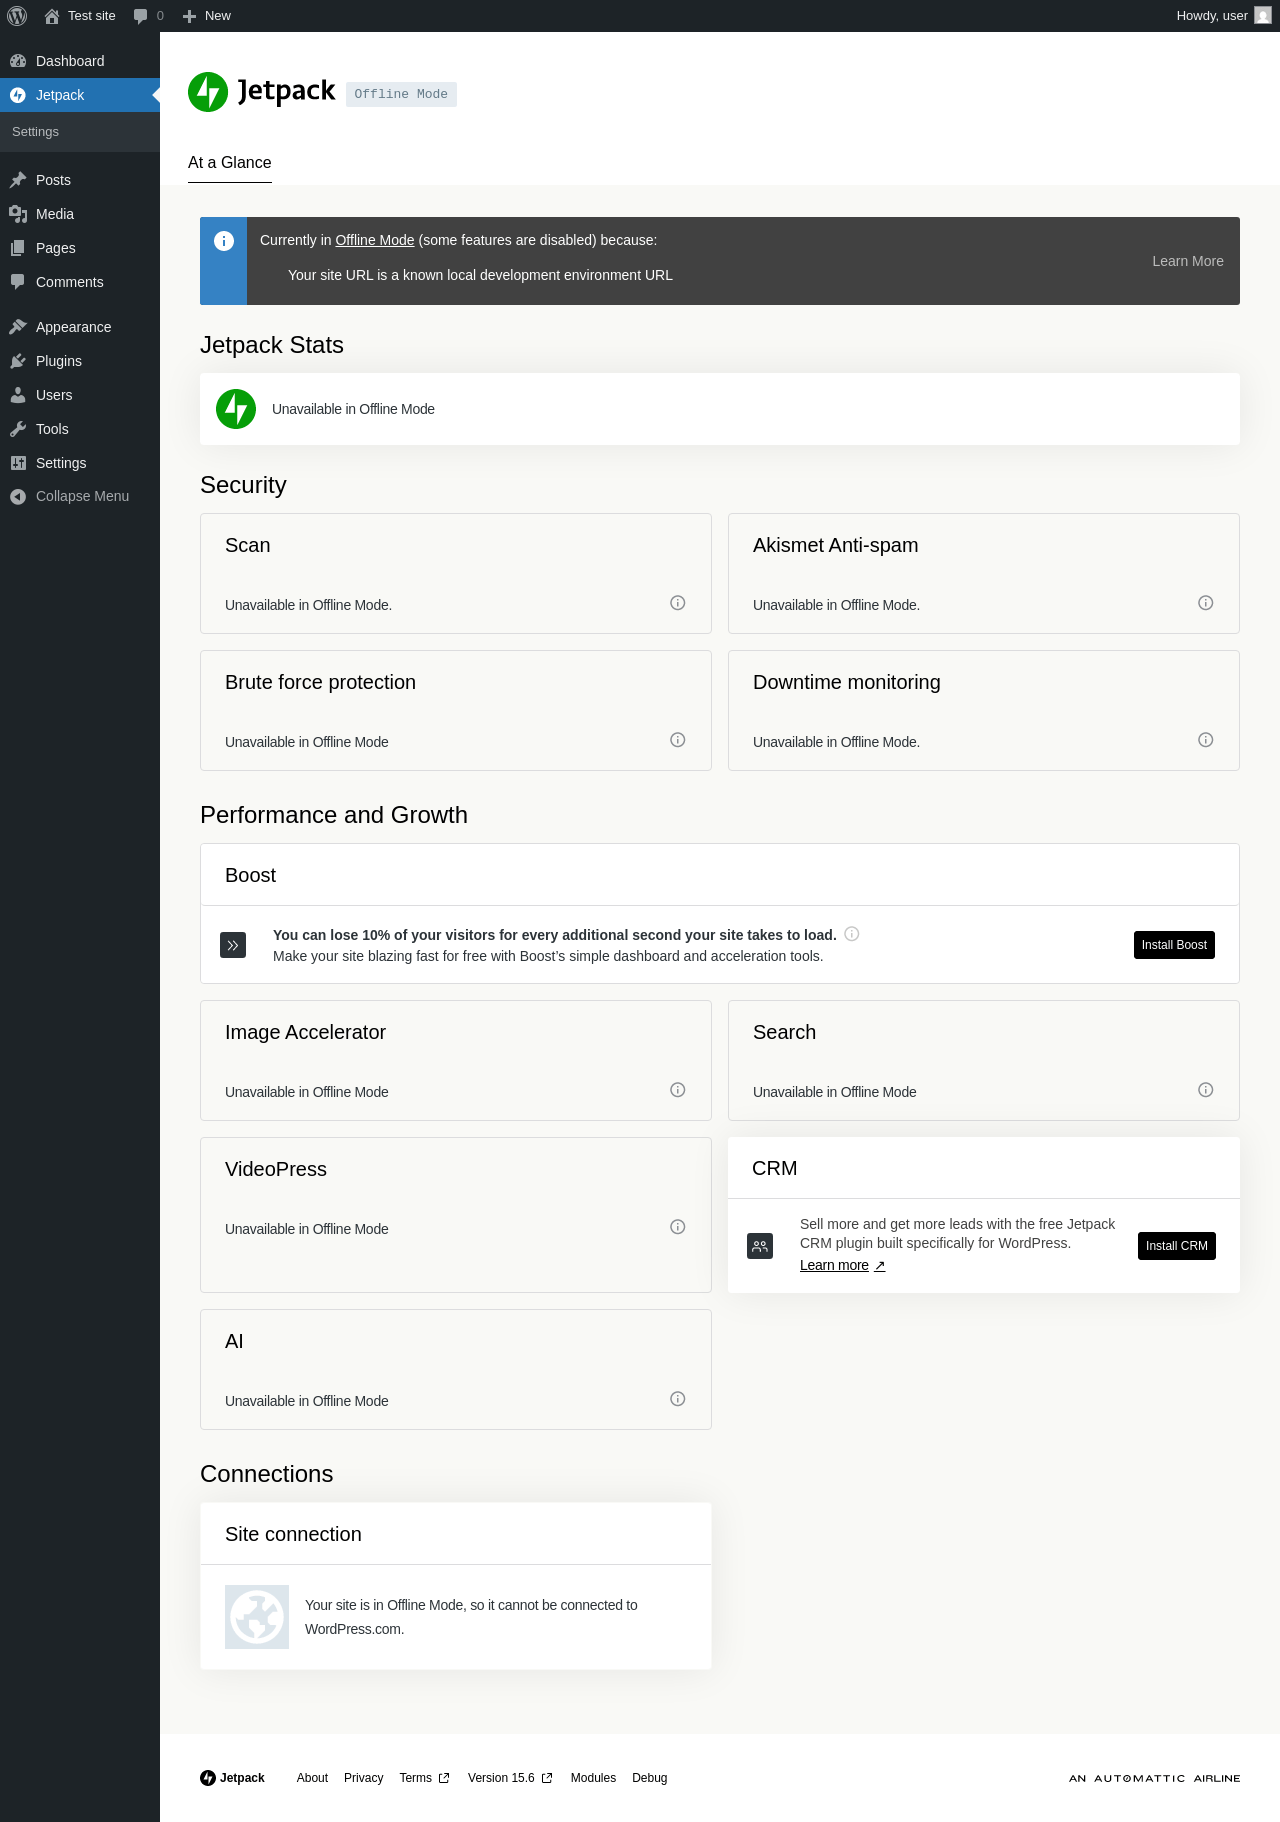Show info for VideoPress card
The width and height of the screenshot is (1280, 1822).
coord(677,1227)
